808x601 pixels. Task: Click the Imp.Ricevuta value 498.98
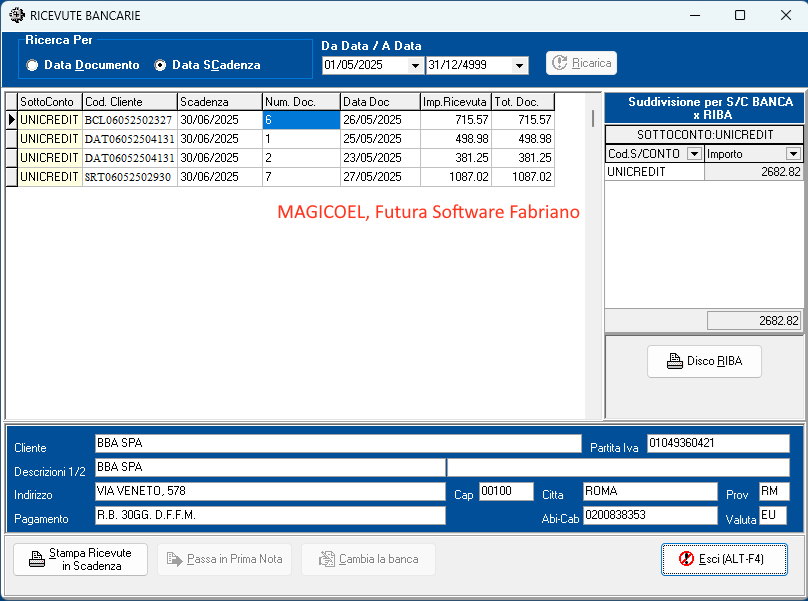456,139
